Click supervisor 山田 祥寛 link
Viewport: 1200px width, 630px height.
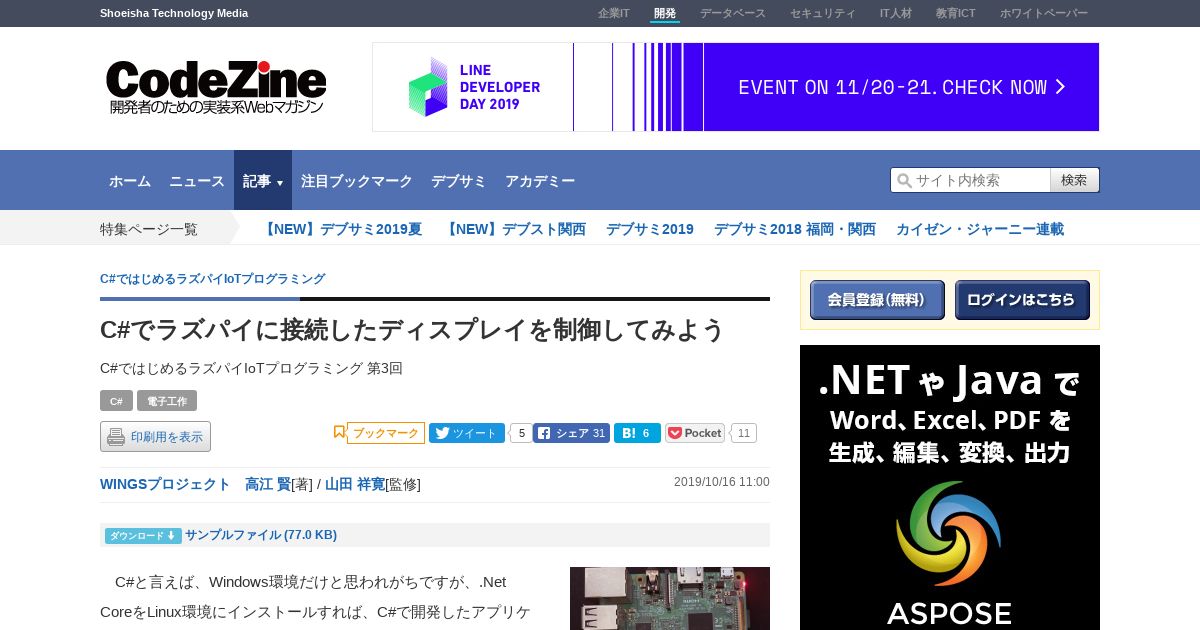[x=355, y=484]
